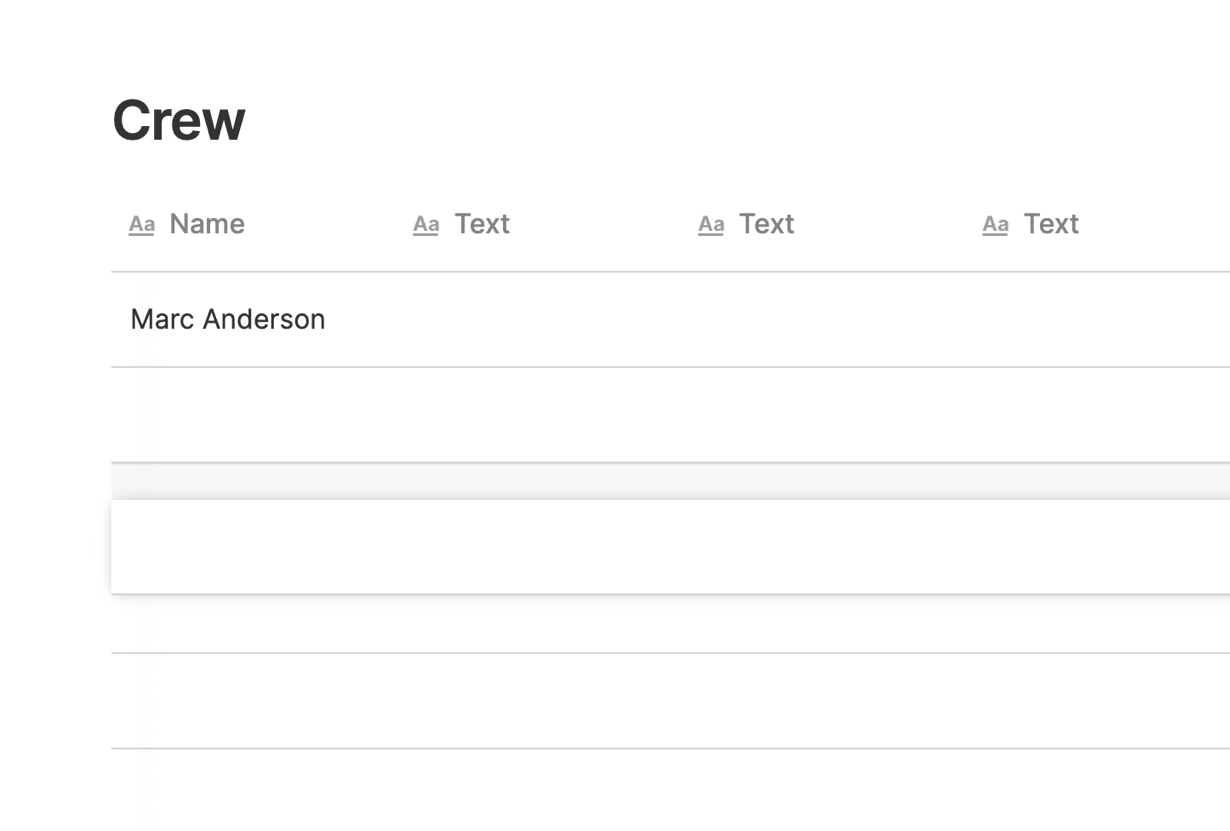Click the Crew database title
The image size is (1230, 831).
(179, 121)
